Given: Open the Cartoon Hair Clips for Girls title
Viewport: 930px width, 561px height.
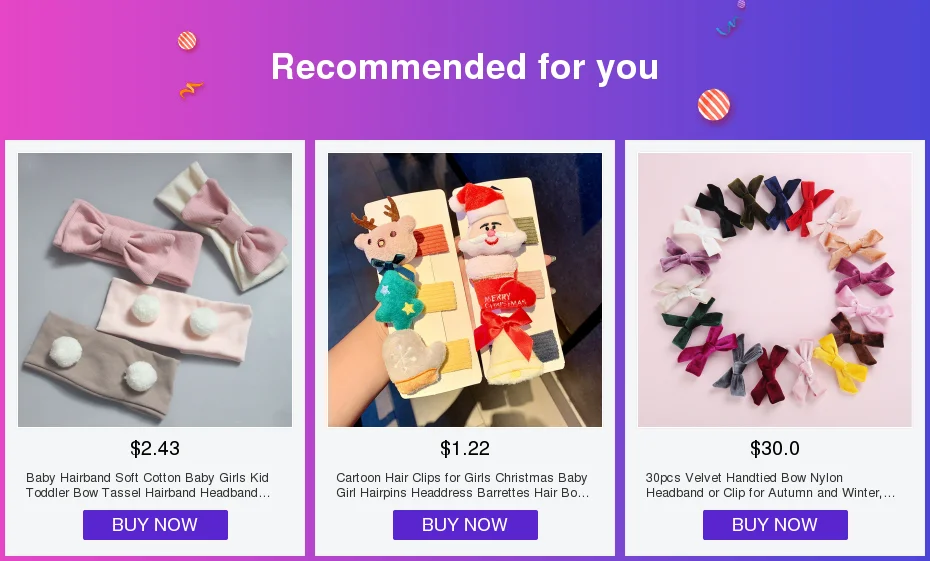Looking at the screenshot, I should point(462,485).
